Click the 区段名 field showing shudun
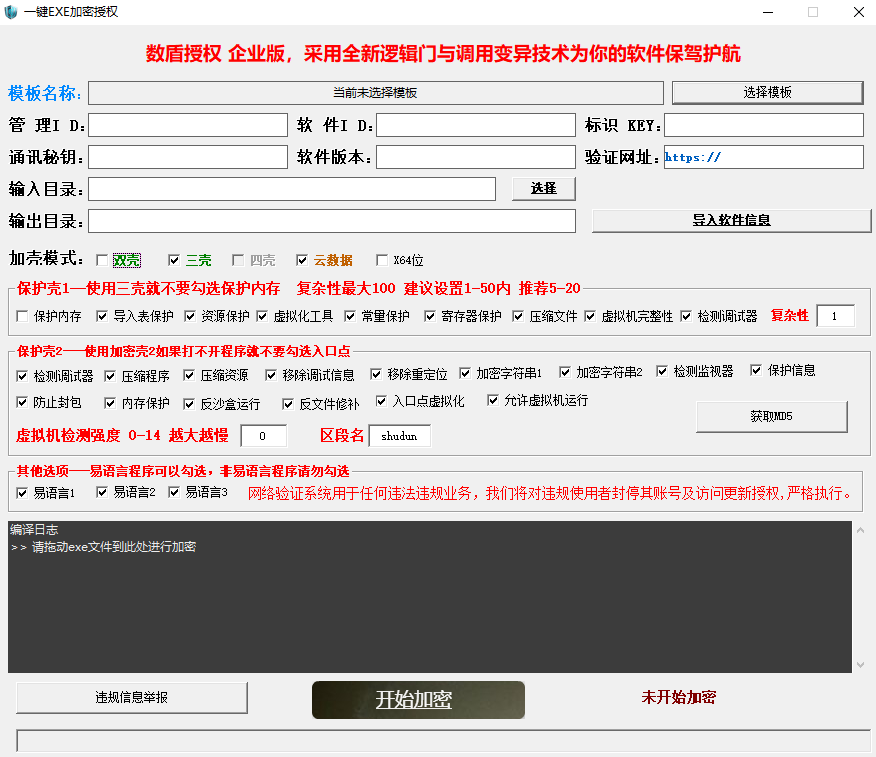Viewport: 876px width, 757px height. point(399,436)
